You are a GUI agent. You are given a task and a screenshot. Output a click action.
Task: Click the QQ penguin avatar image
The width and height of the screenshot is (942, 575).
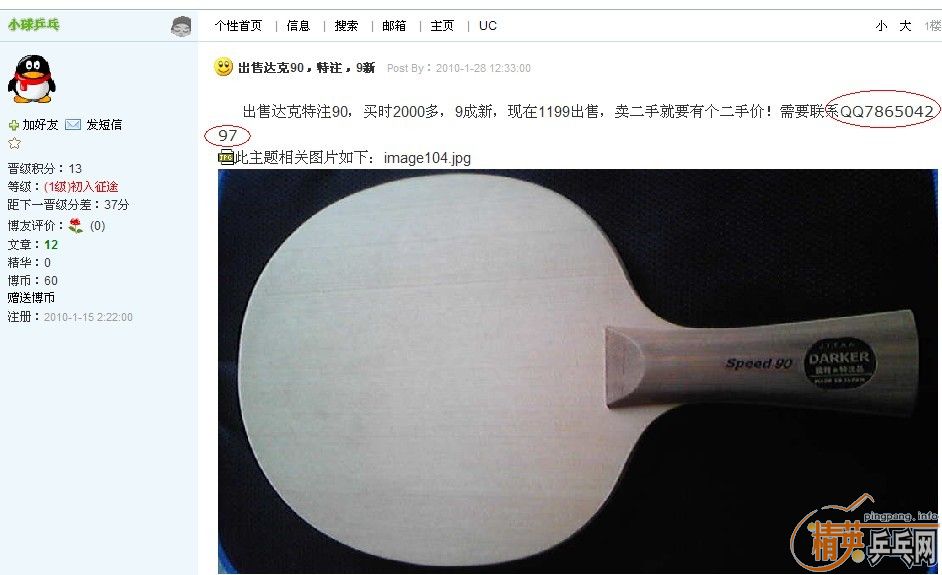pyautogui.click(x=32, y=79)
